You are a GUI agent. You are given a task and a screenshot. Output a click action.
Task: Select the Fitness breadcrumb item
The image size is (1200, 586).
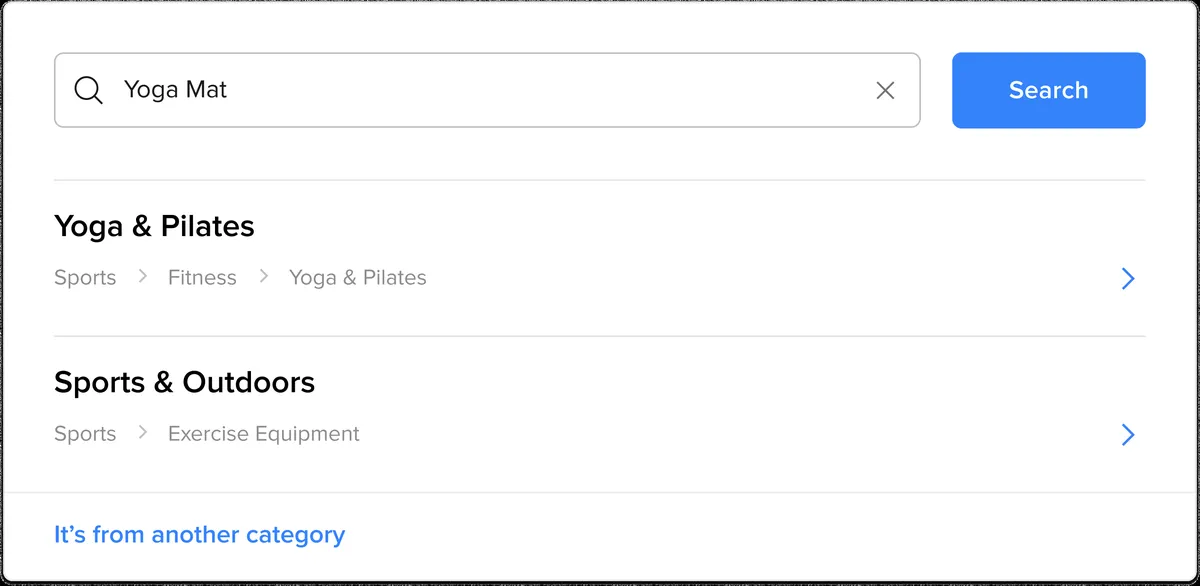point(202,278)
